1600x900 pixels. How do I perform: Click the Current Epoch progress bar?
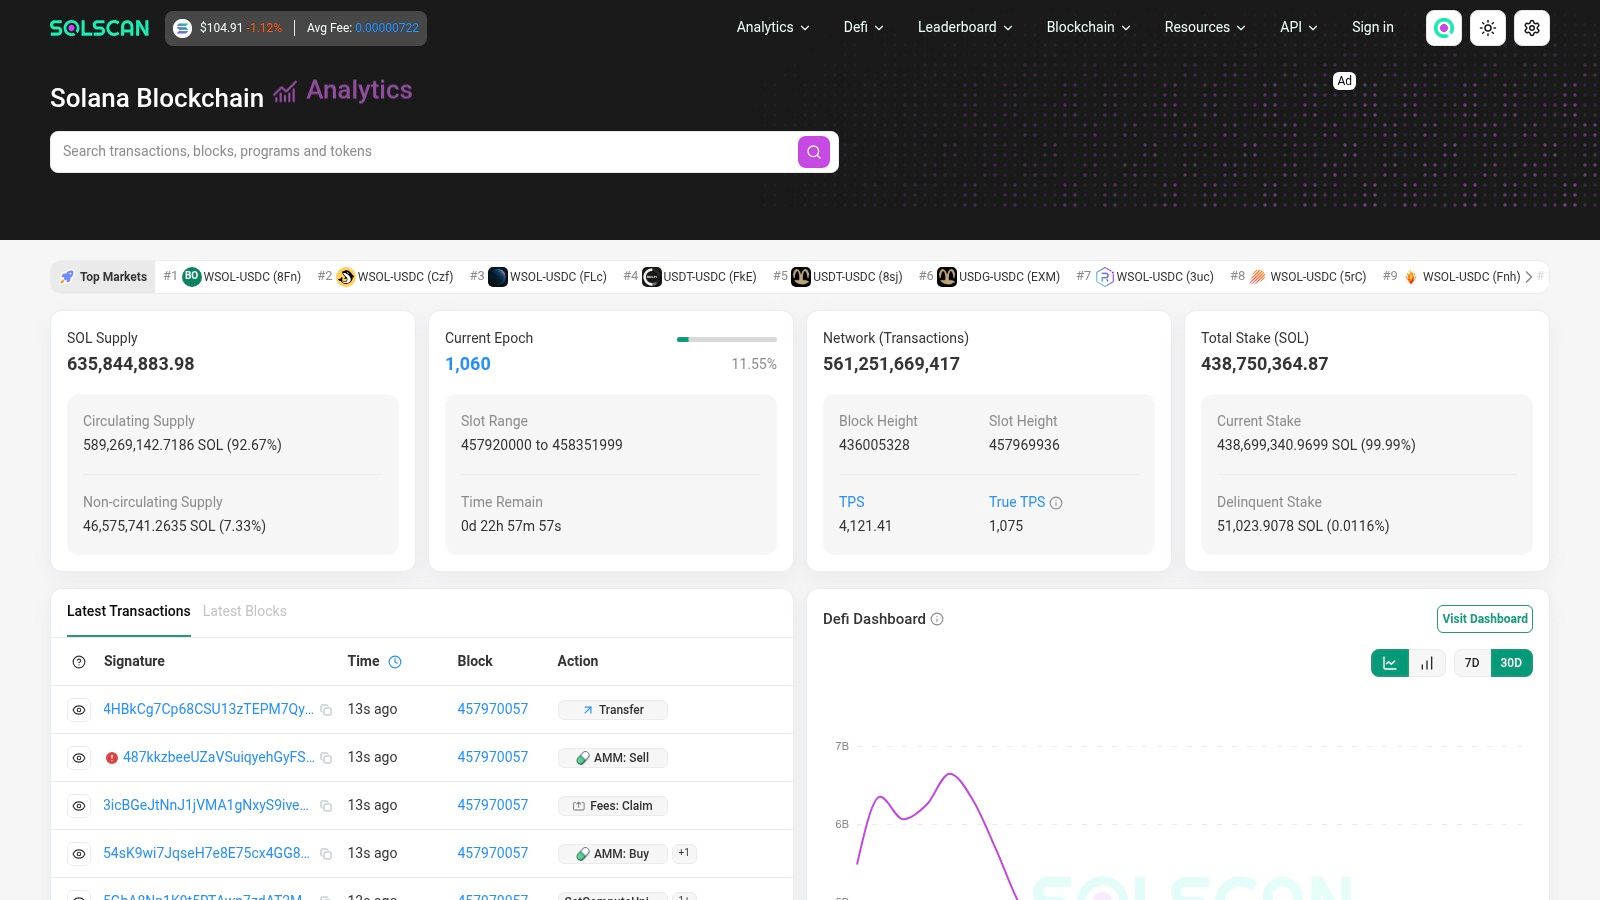[727, 340]
